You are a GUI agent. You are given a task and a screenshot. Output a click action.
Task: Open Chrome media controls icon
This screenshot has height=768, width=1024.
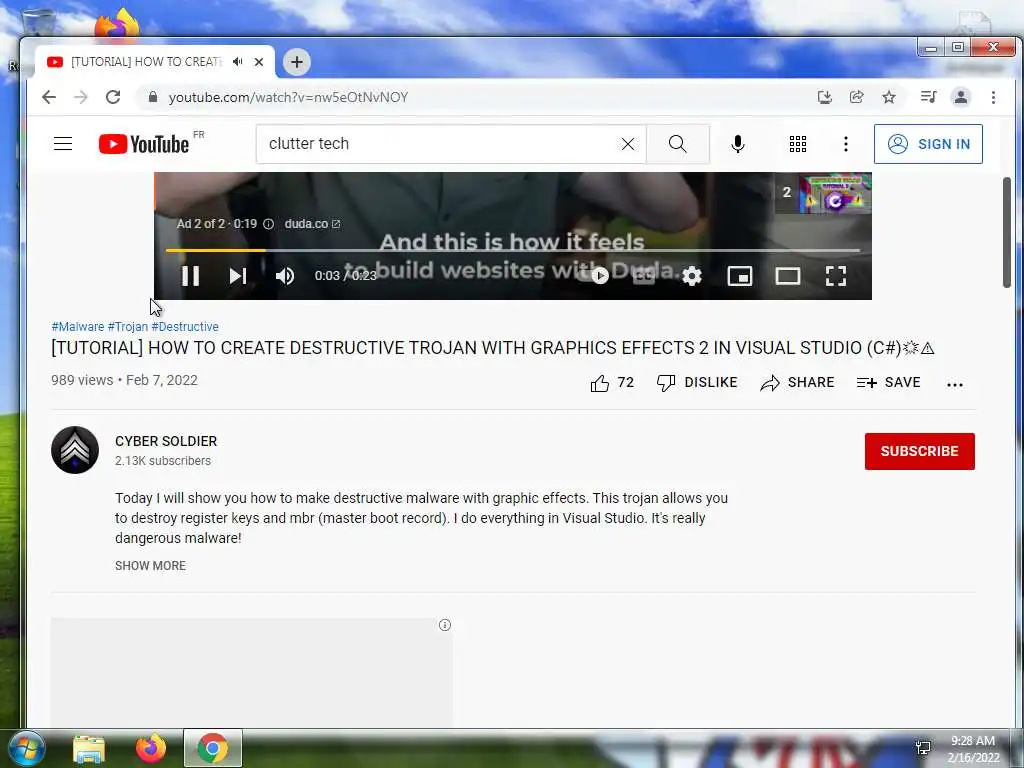pyautogui.click(x=928, y=97)
